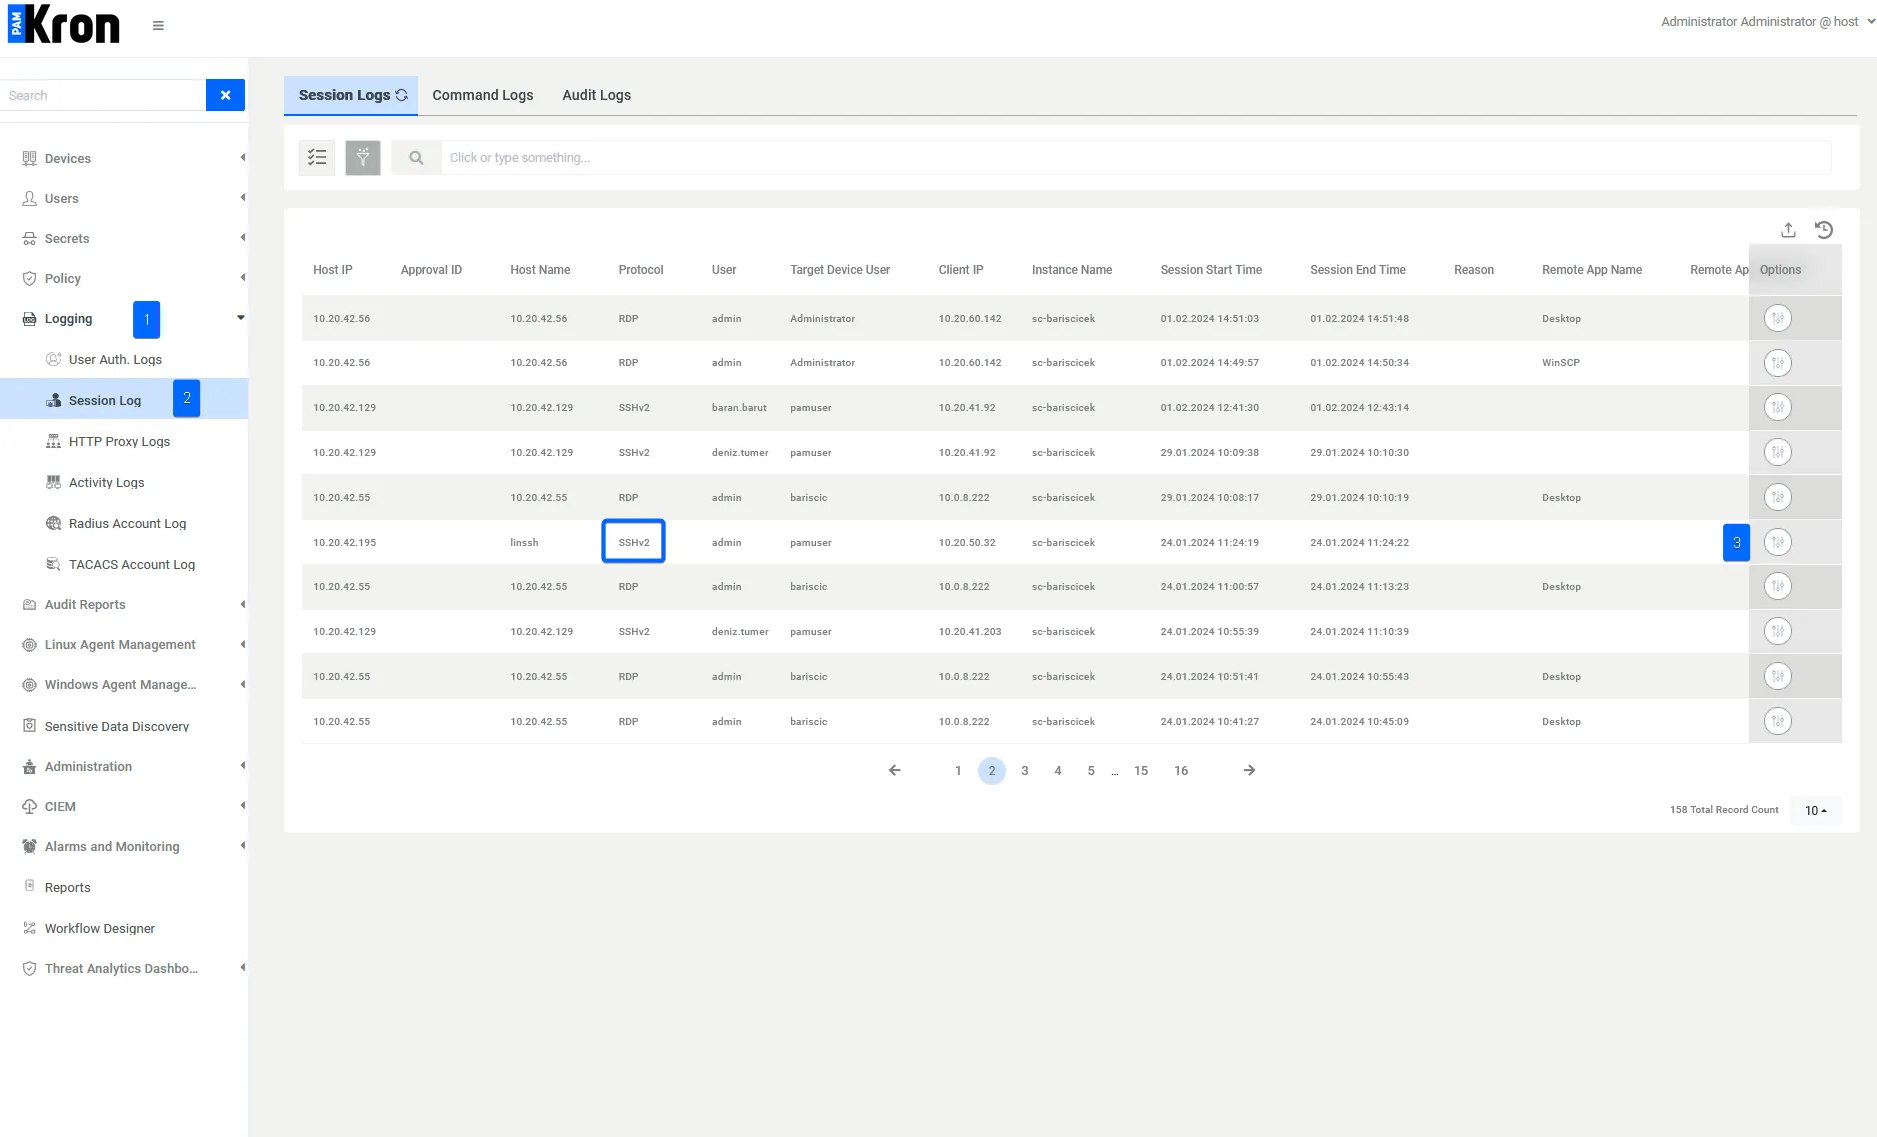Click the 'Click or type something' filter field
This screenshot has width=1877, height=1137.
(x=1136, y=157)
